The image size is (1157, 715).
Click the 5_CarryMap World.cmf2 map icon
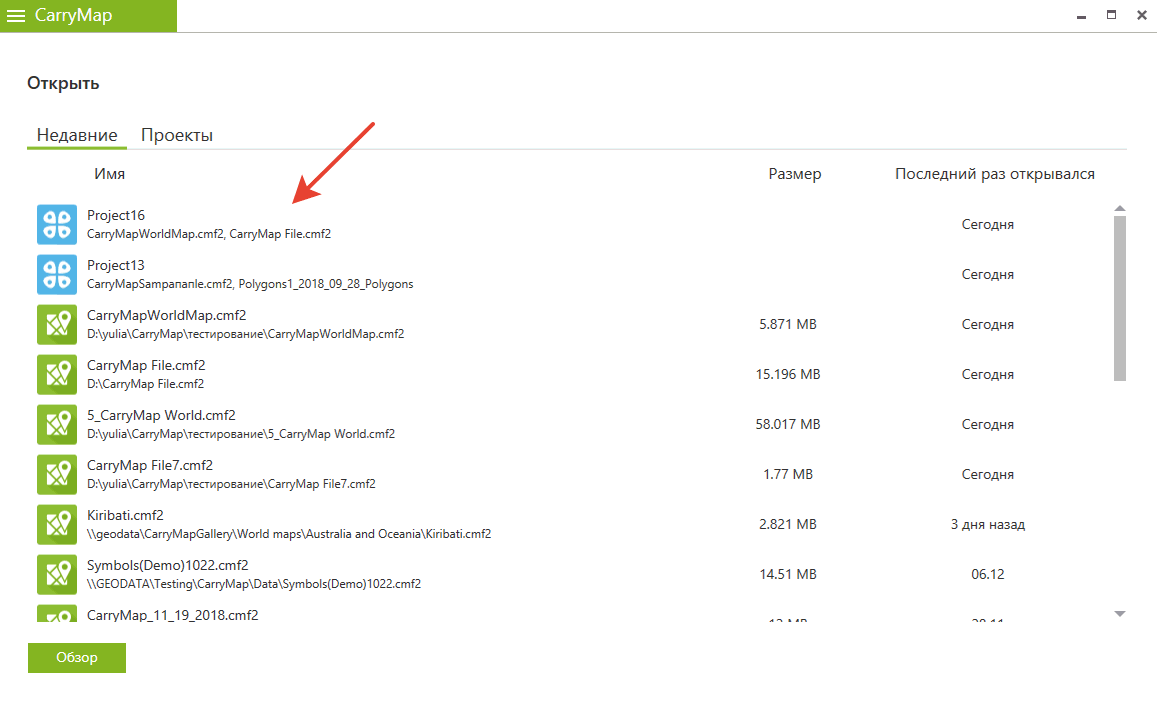[57, 425]
